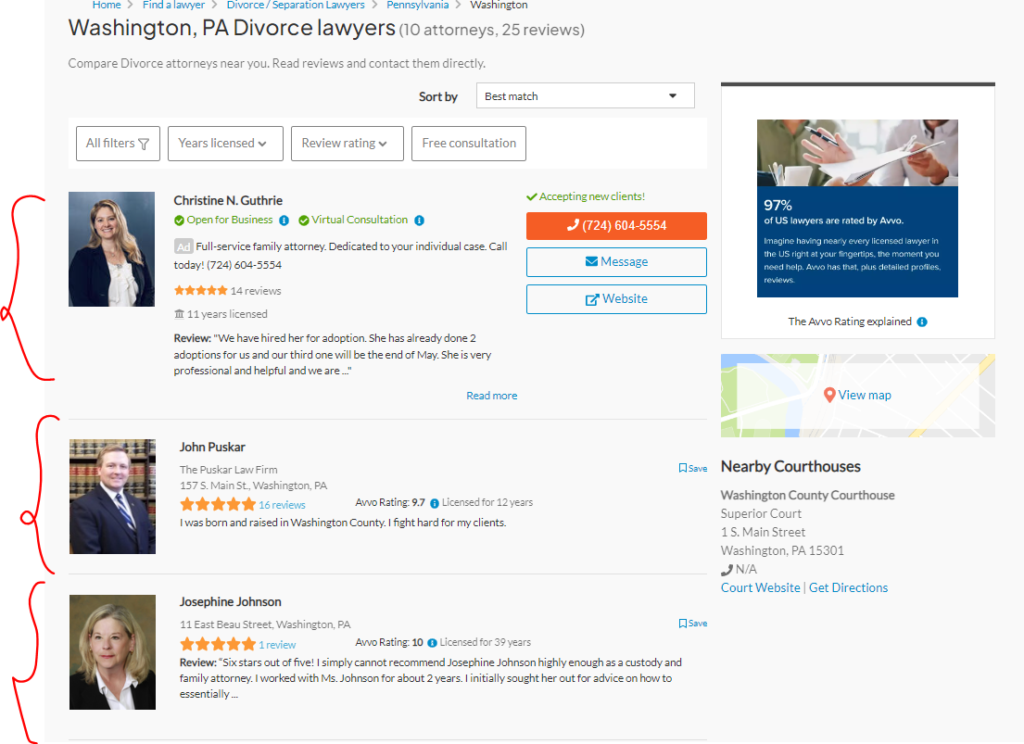The height and width of the screenshot is (744, 1024).
Task: Toggle the Free consultation filter
Action: point(468,143)
